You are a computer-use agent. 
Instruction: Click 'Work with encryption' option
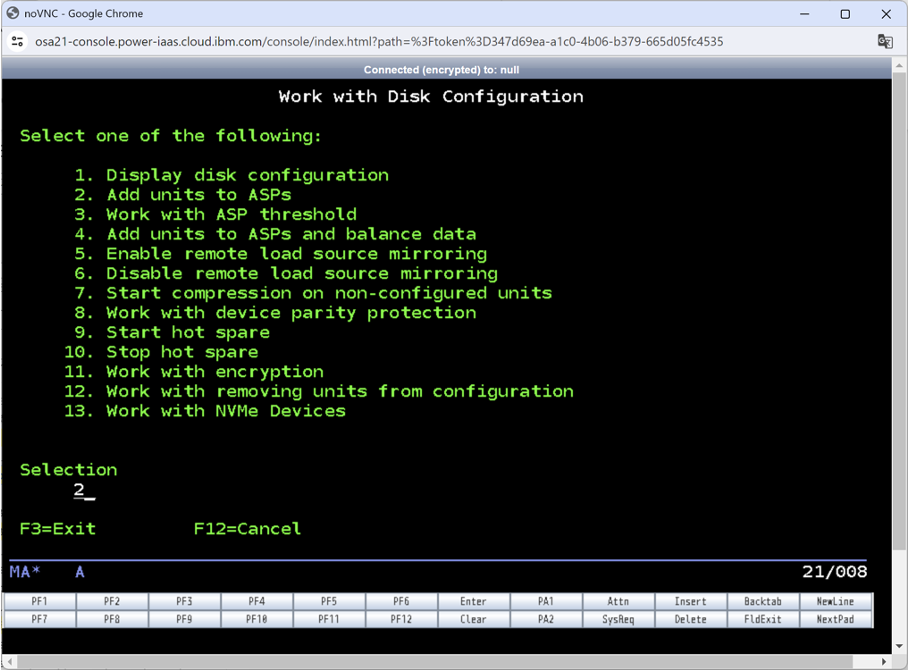[x=215, y=372]
